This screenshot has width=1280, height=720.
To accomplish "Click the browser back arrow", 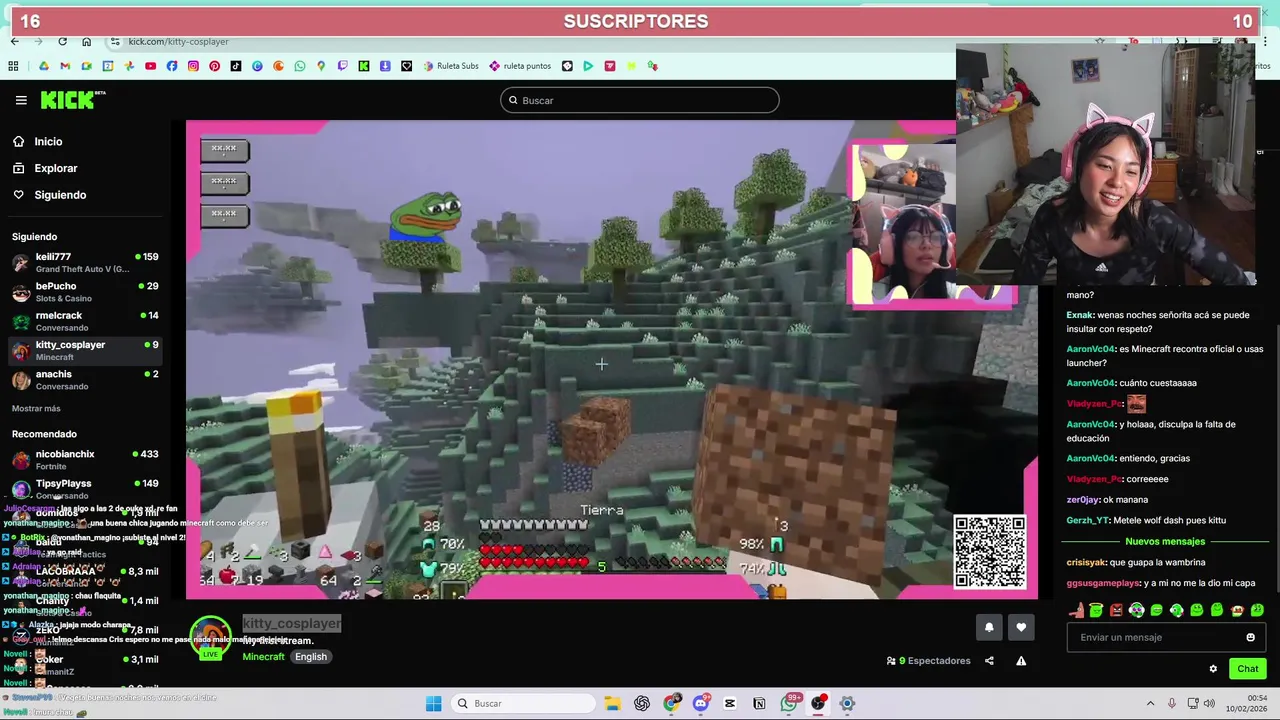I will pos(14,41).
